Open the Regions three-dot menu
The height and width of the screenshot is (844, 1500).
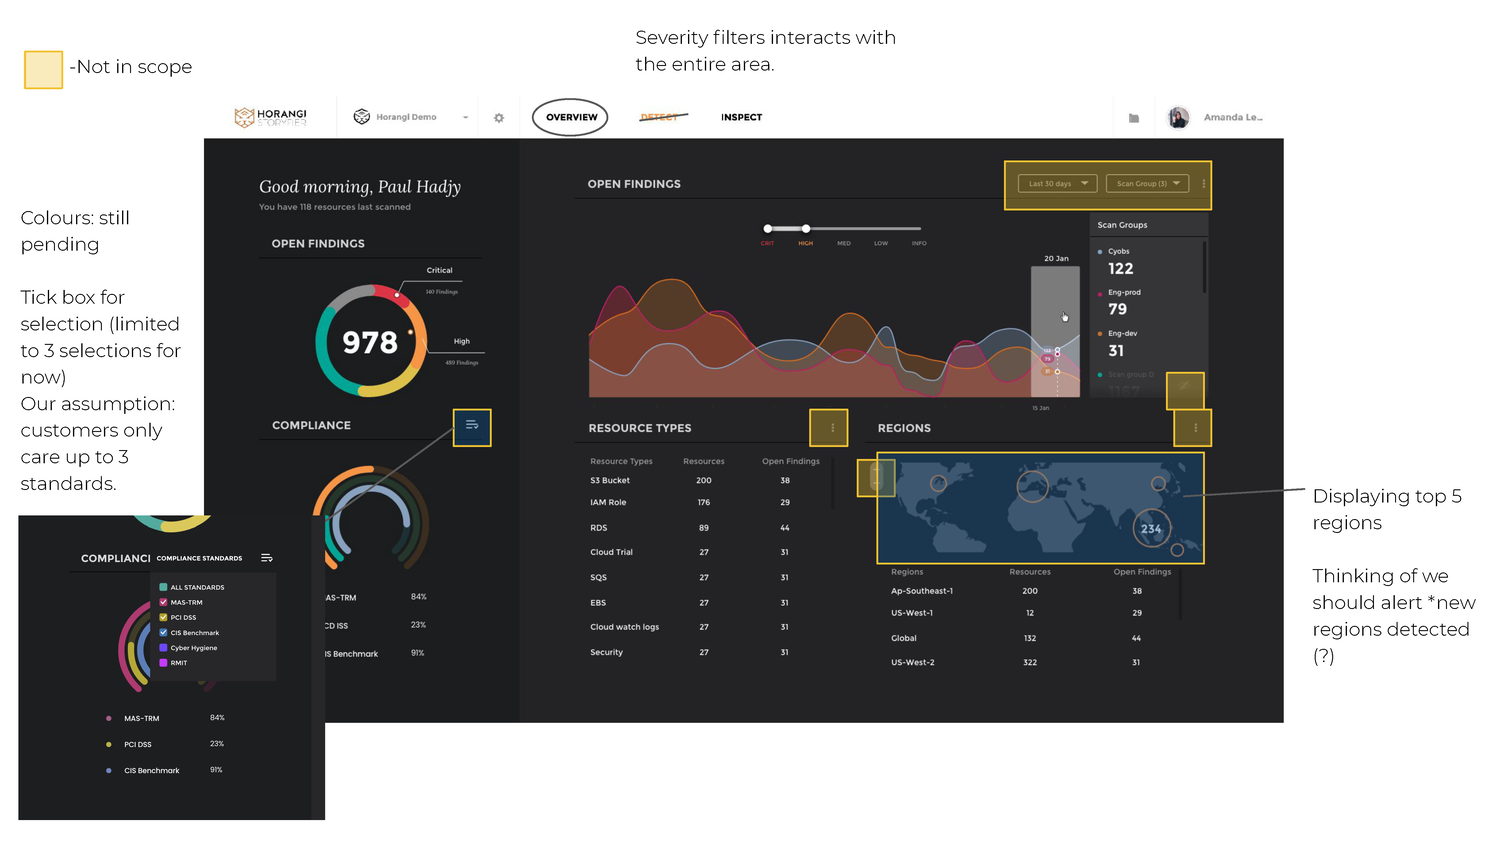click(1195, 428)
